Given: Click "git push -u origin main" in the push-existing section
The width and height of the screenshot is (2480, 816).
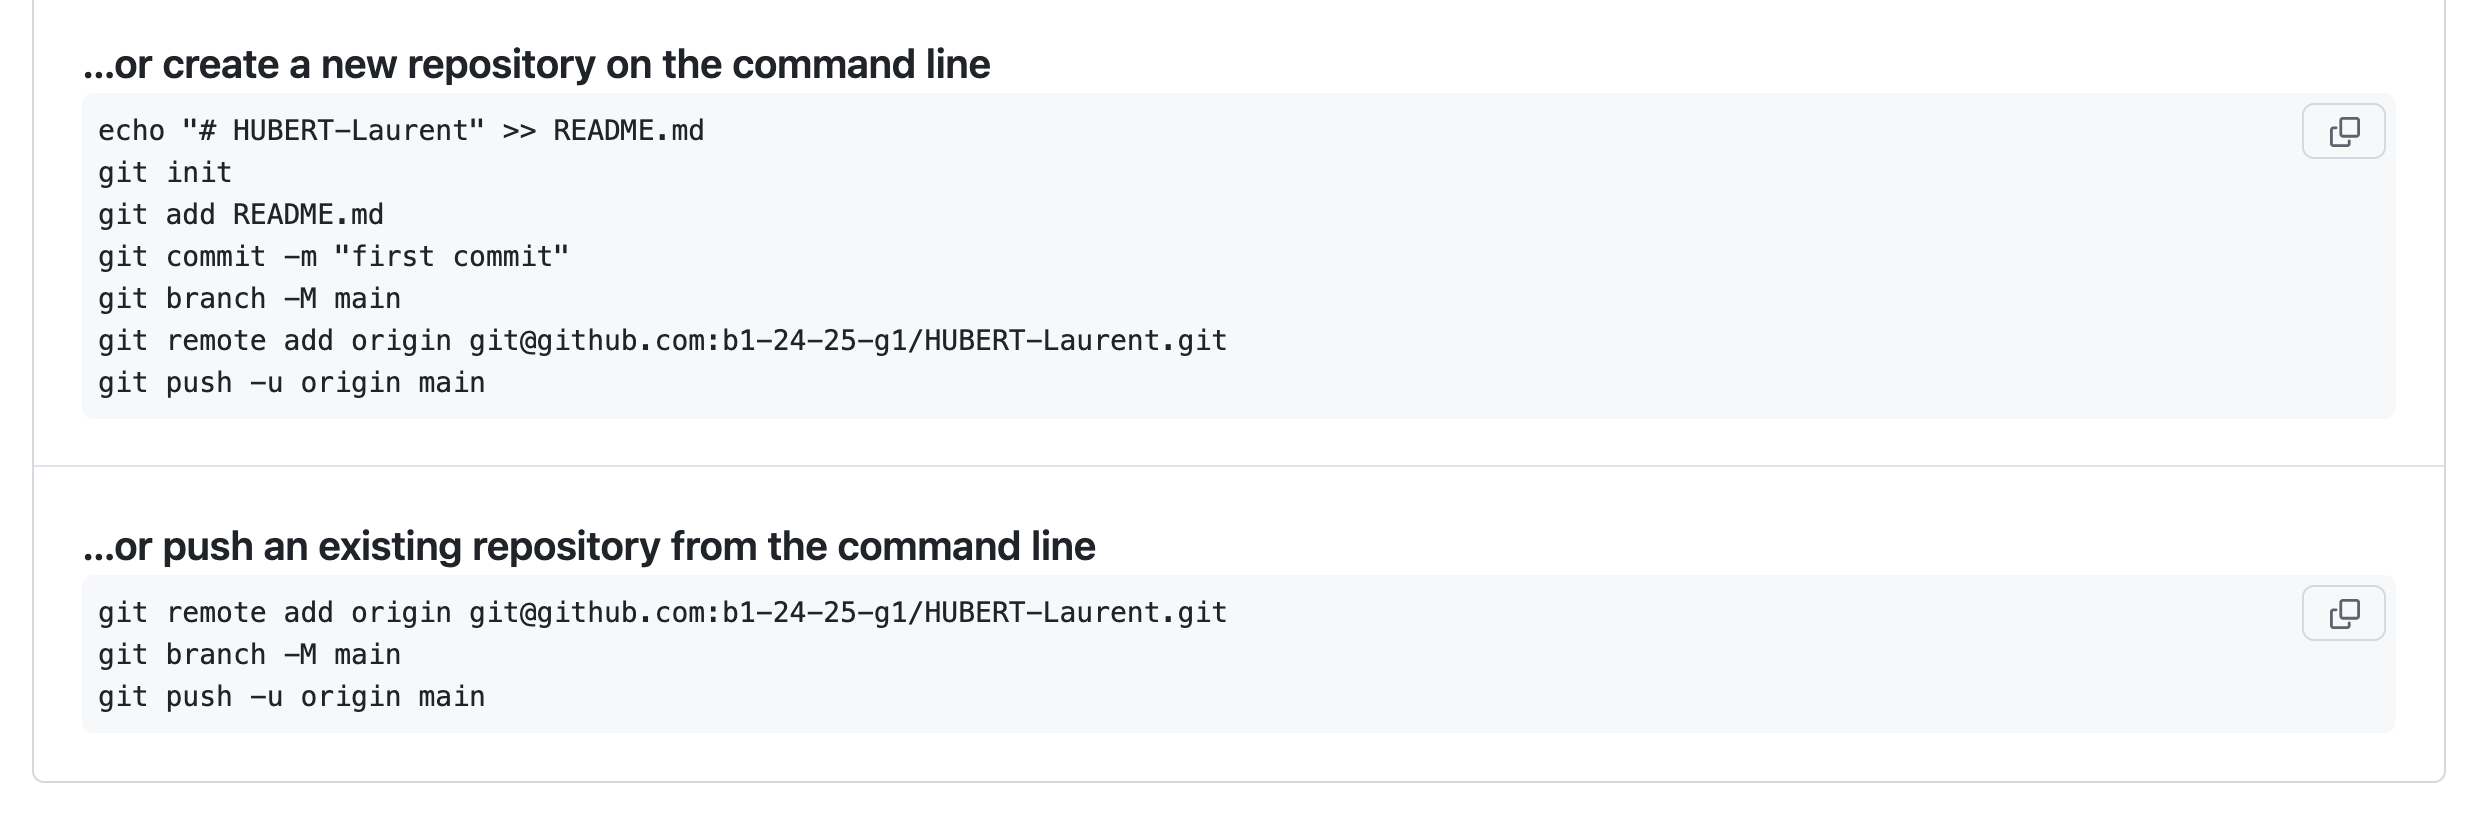Looking at the screenshot, I should coord(291,697).
